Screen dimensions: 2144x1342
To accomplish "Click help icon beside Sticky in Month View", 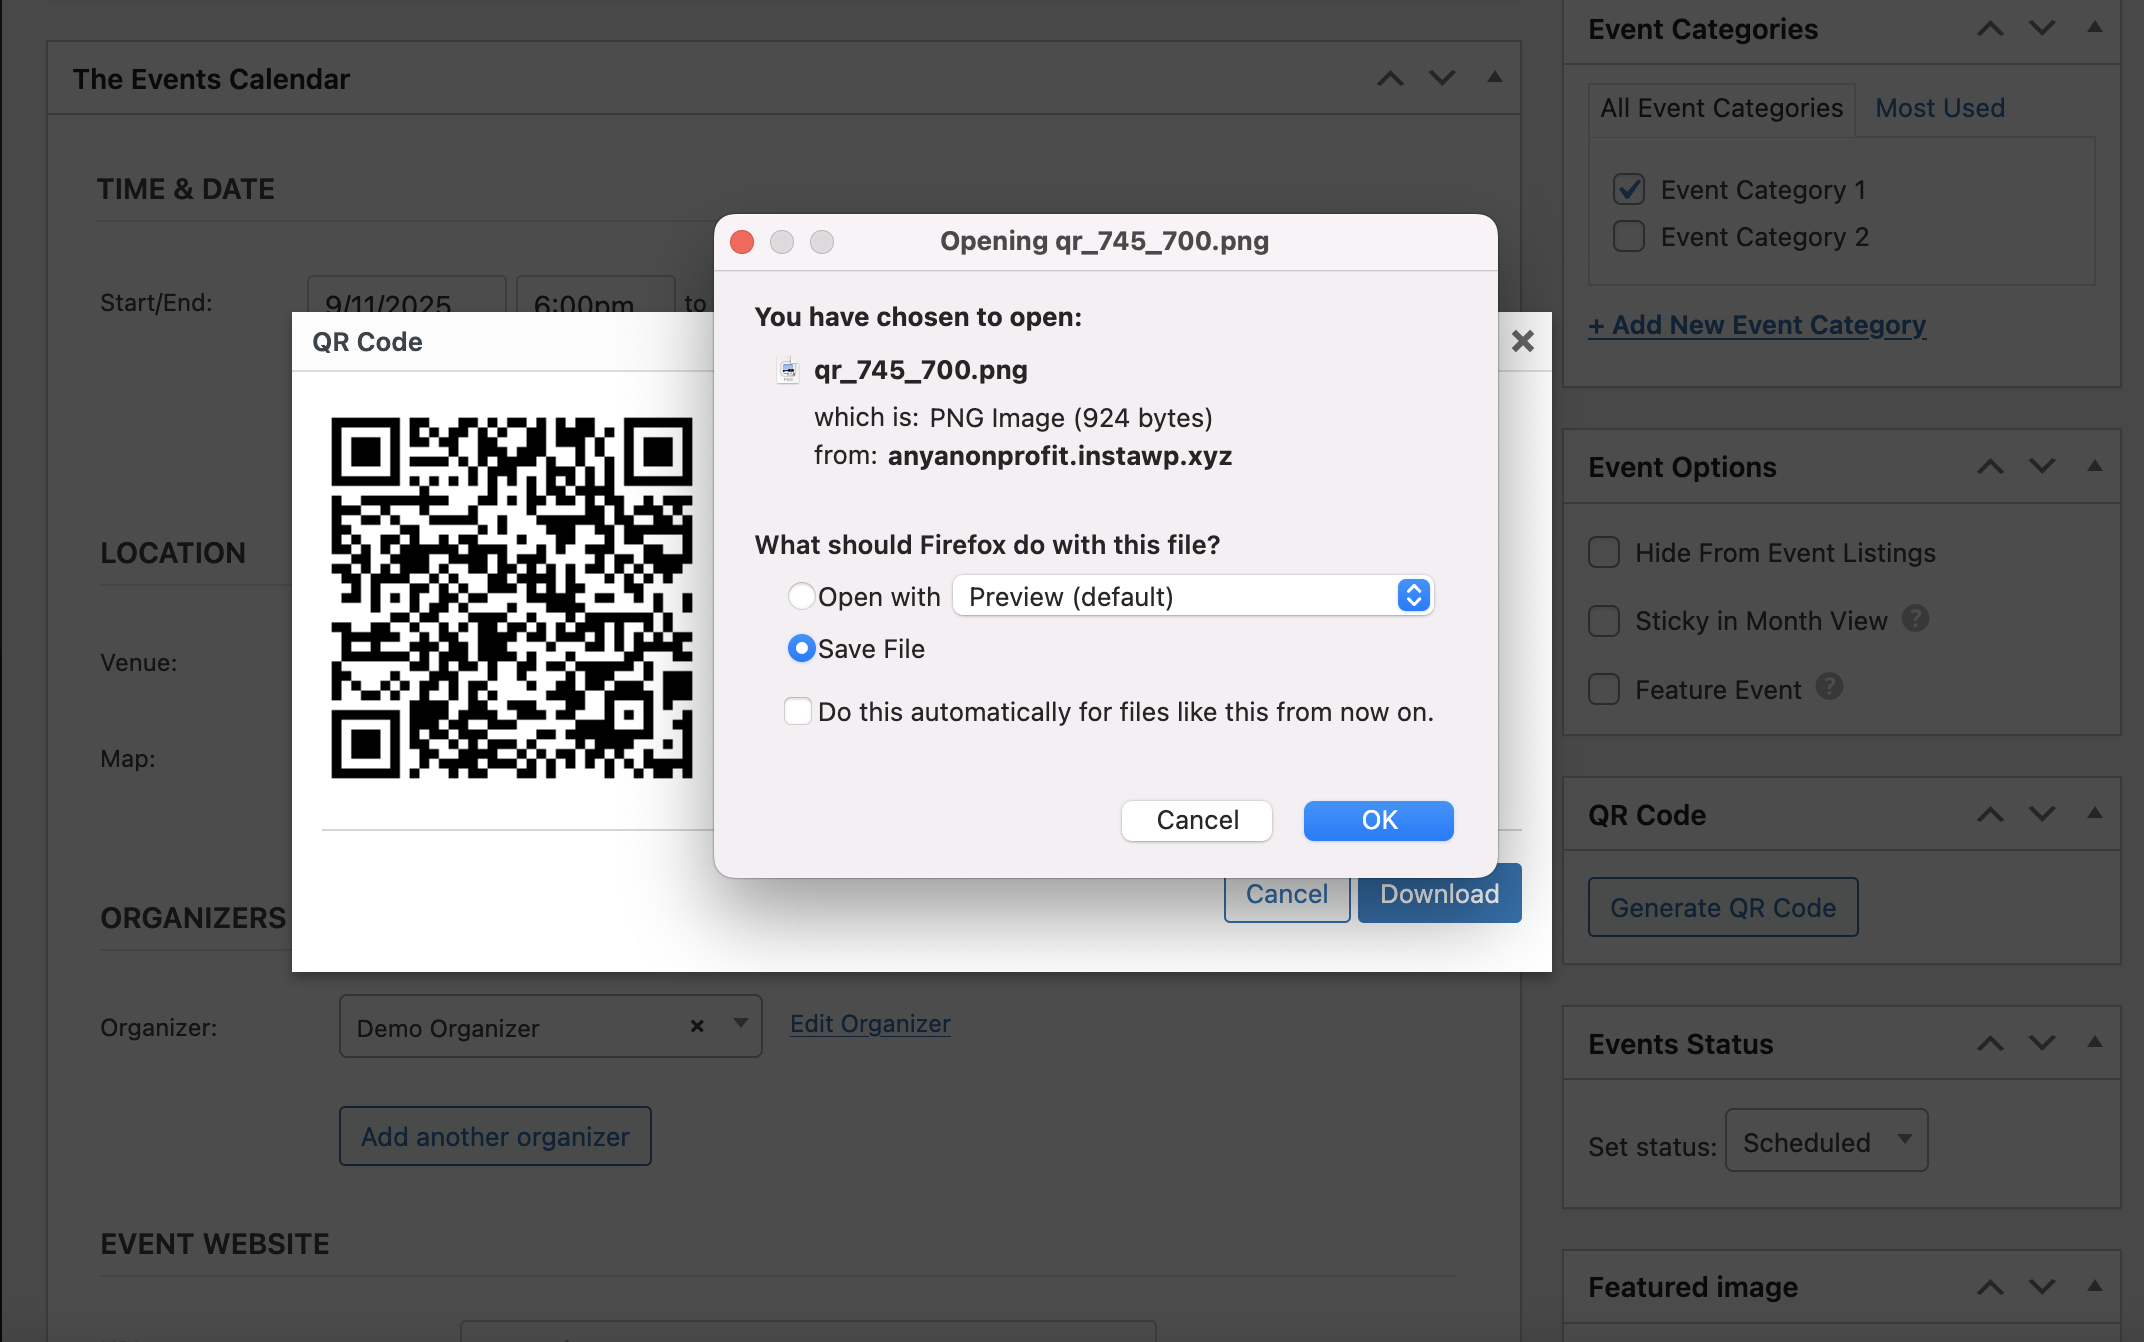I will coord(1914,618).
